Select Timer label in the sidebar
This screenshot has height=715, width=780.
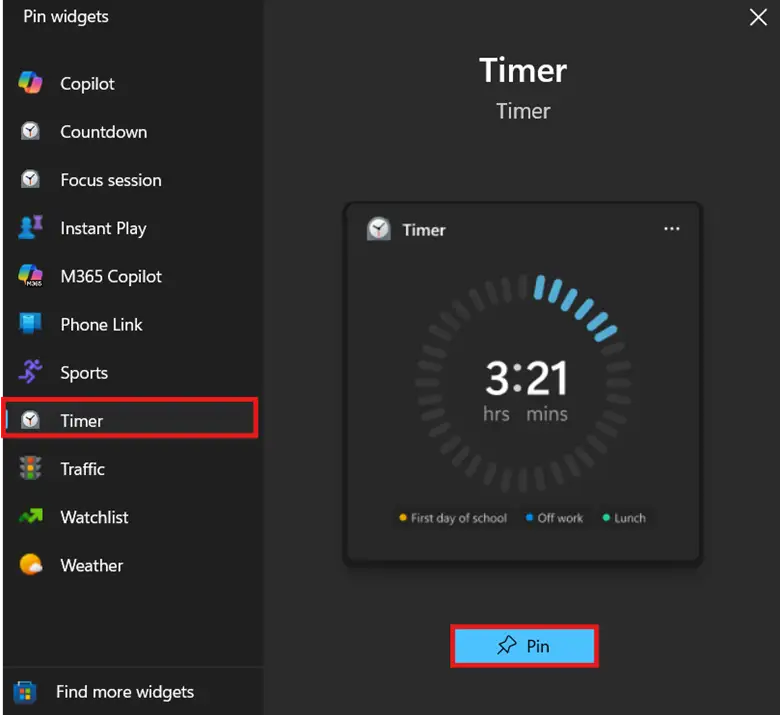[x=82, y=421]
